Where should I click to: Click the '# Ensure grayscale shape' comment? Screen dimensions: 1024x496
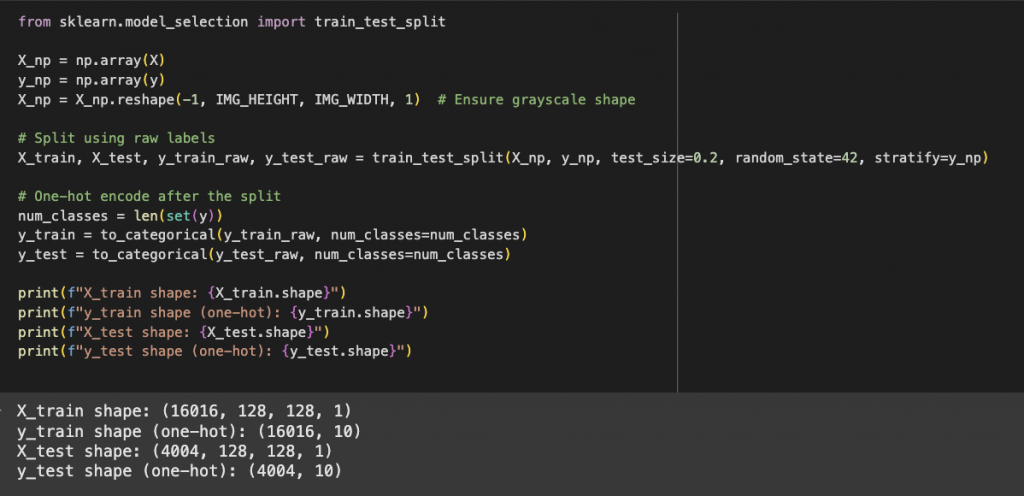tap(536, 100)
